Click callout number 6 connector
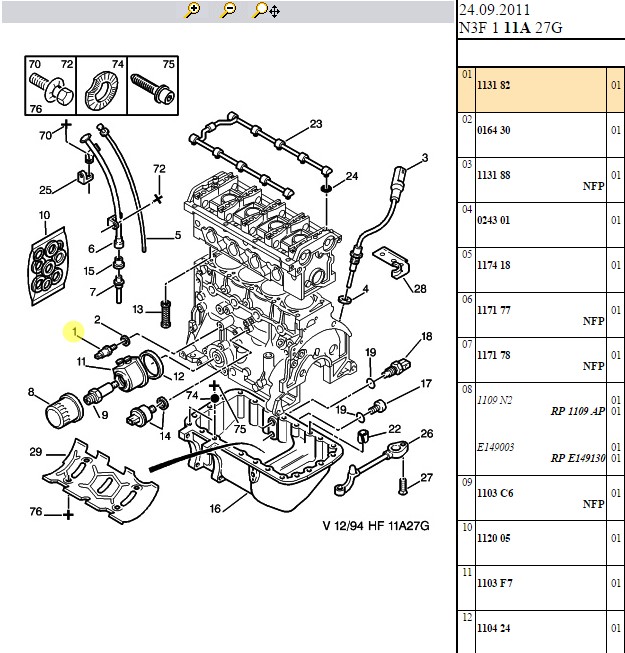The width and height of the screenshot is (625, 653). coord(91,249)
